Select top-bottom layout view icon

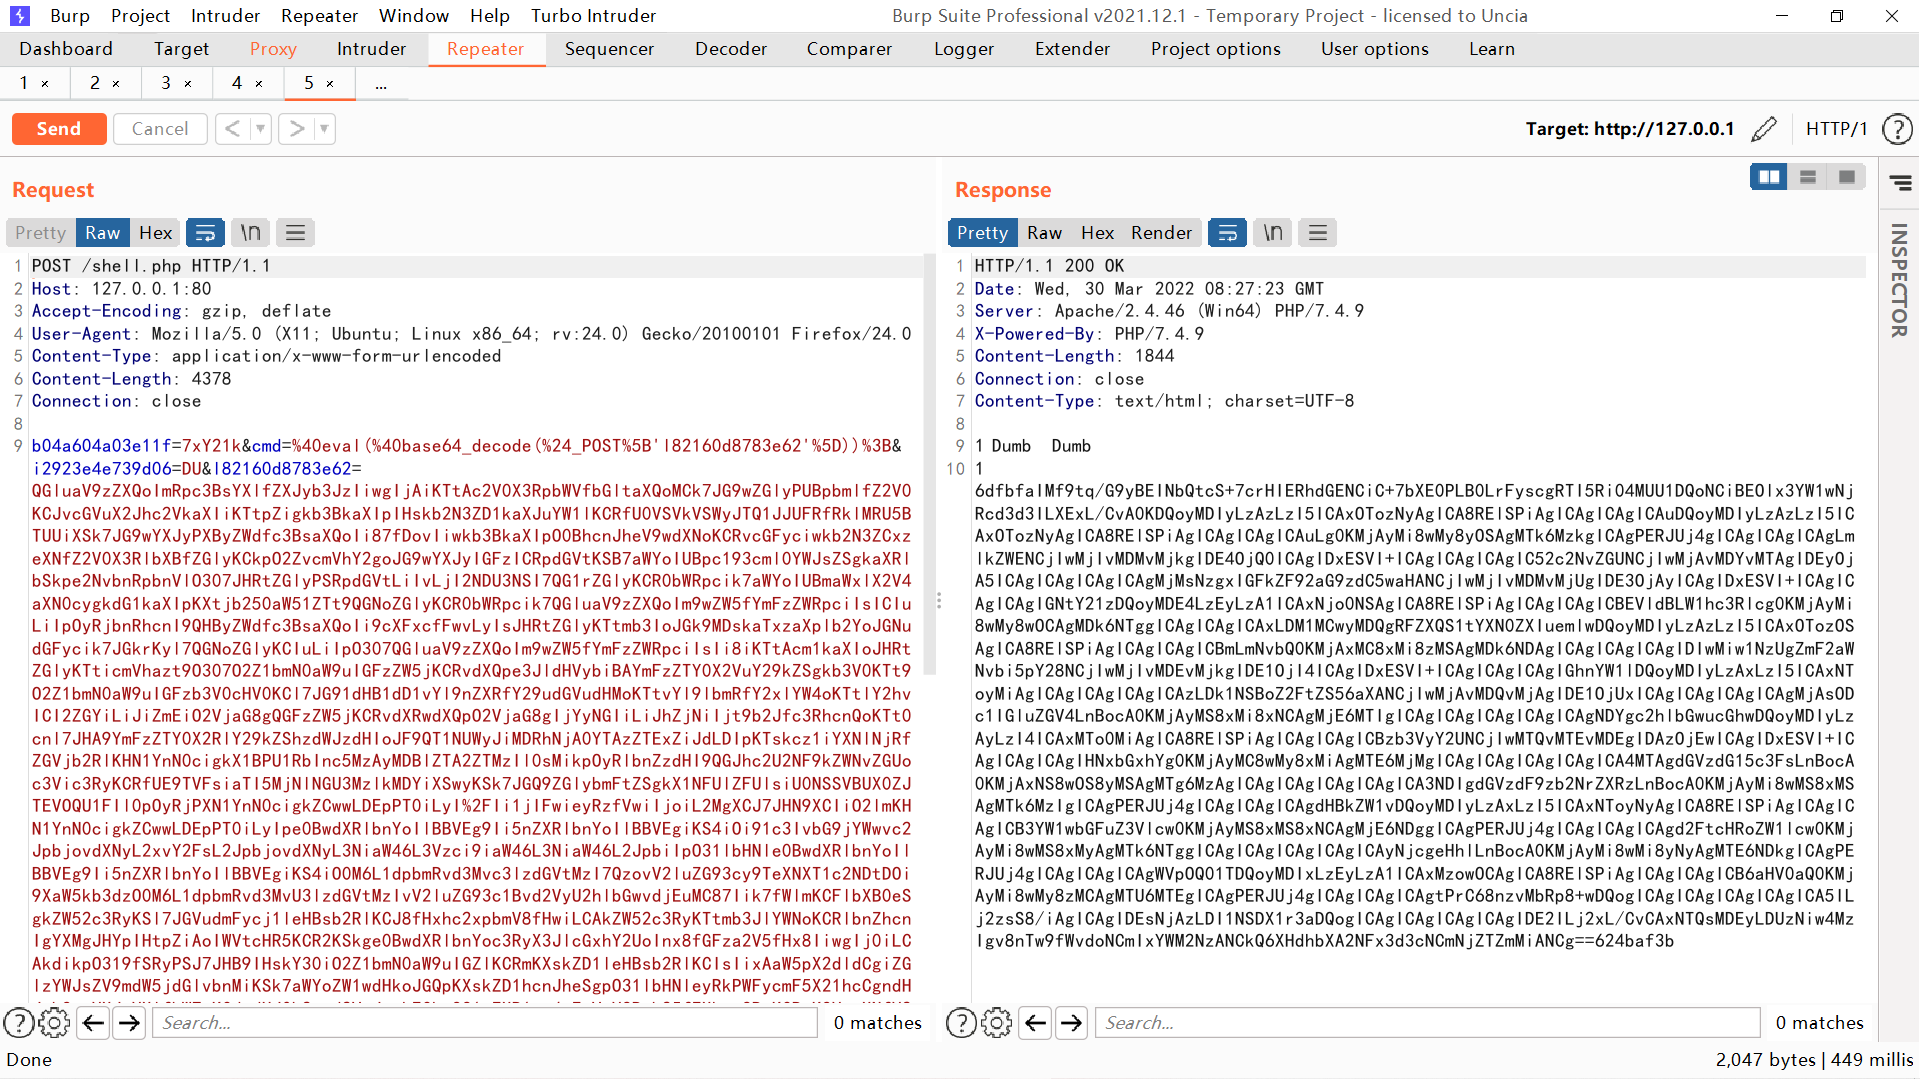coord(1808,177)
